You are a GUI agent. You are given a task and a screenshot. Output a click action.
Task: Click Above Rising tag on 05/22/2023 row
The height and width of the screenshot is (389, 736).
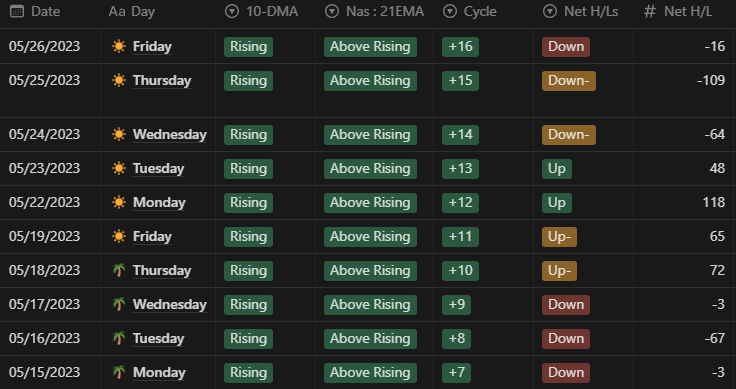coord(370,203)
